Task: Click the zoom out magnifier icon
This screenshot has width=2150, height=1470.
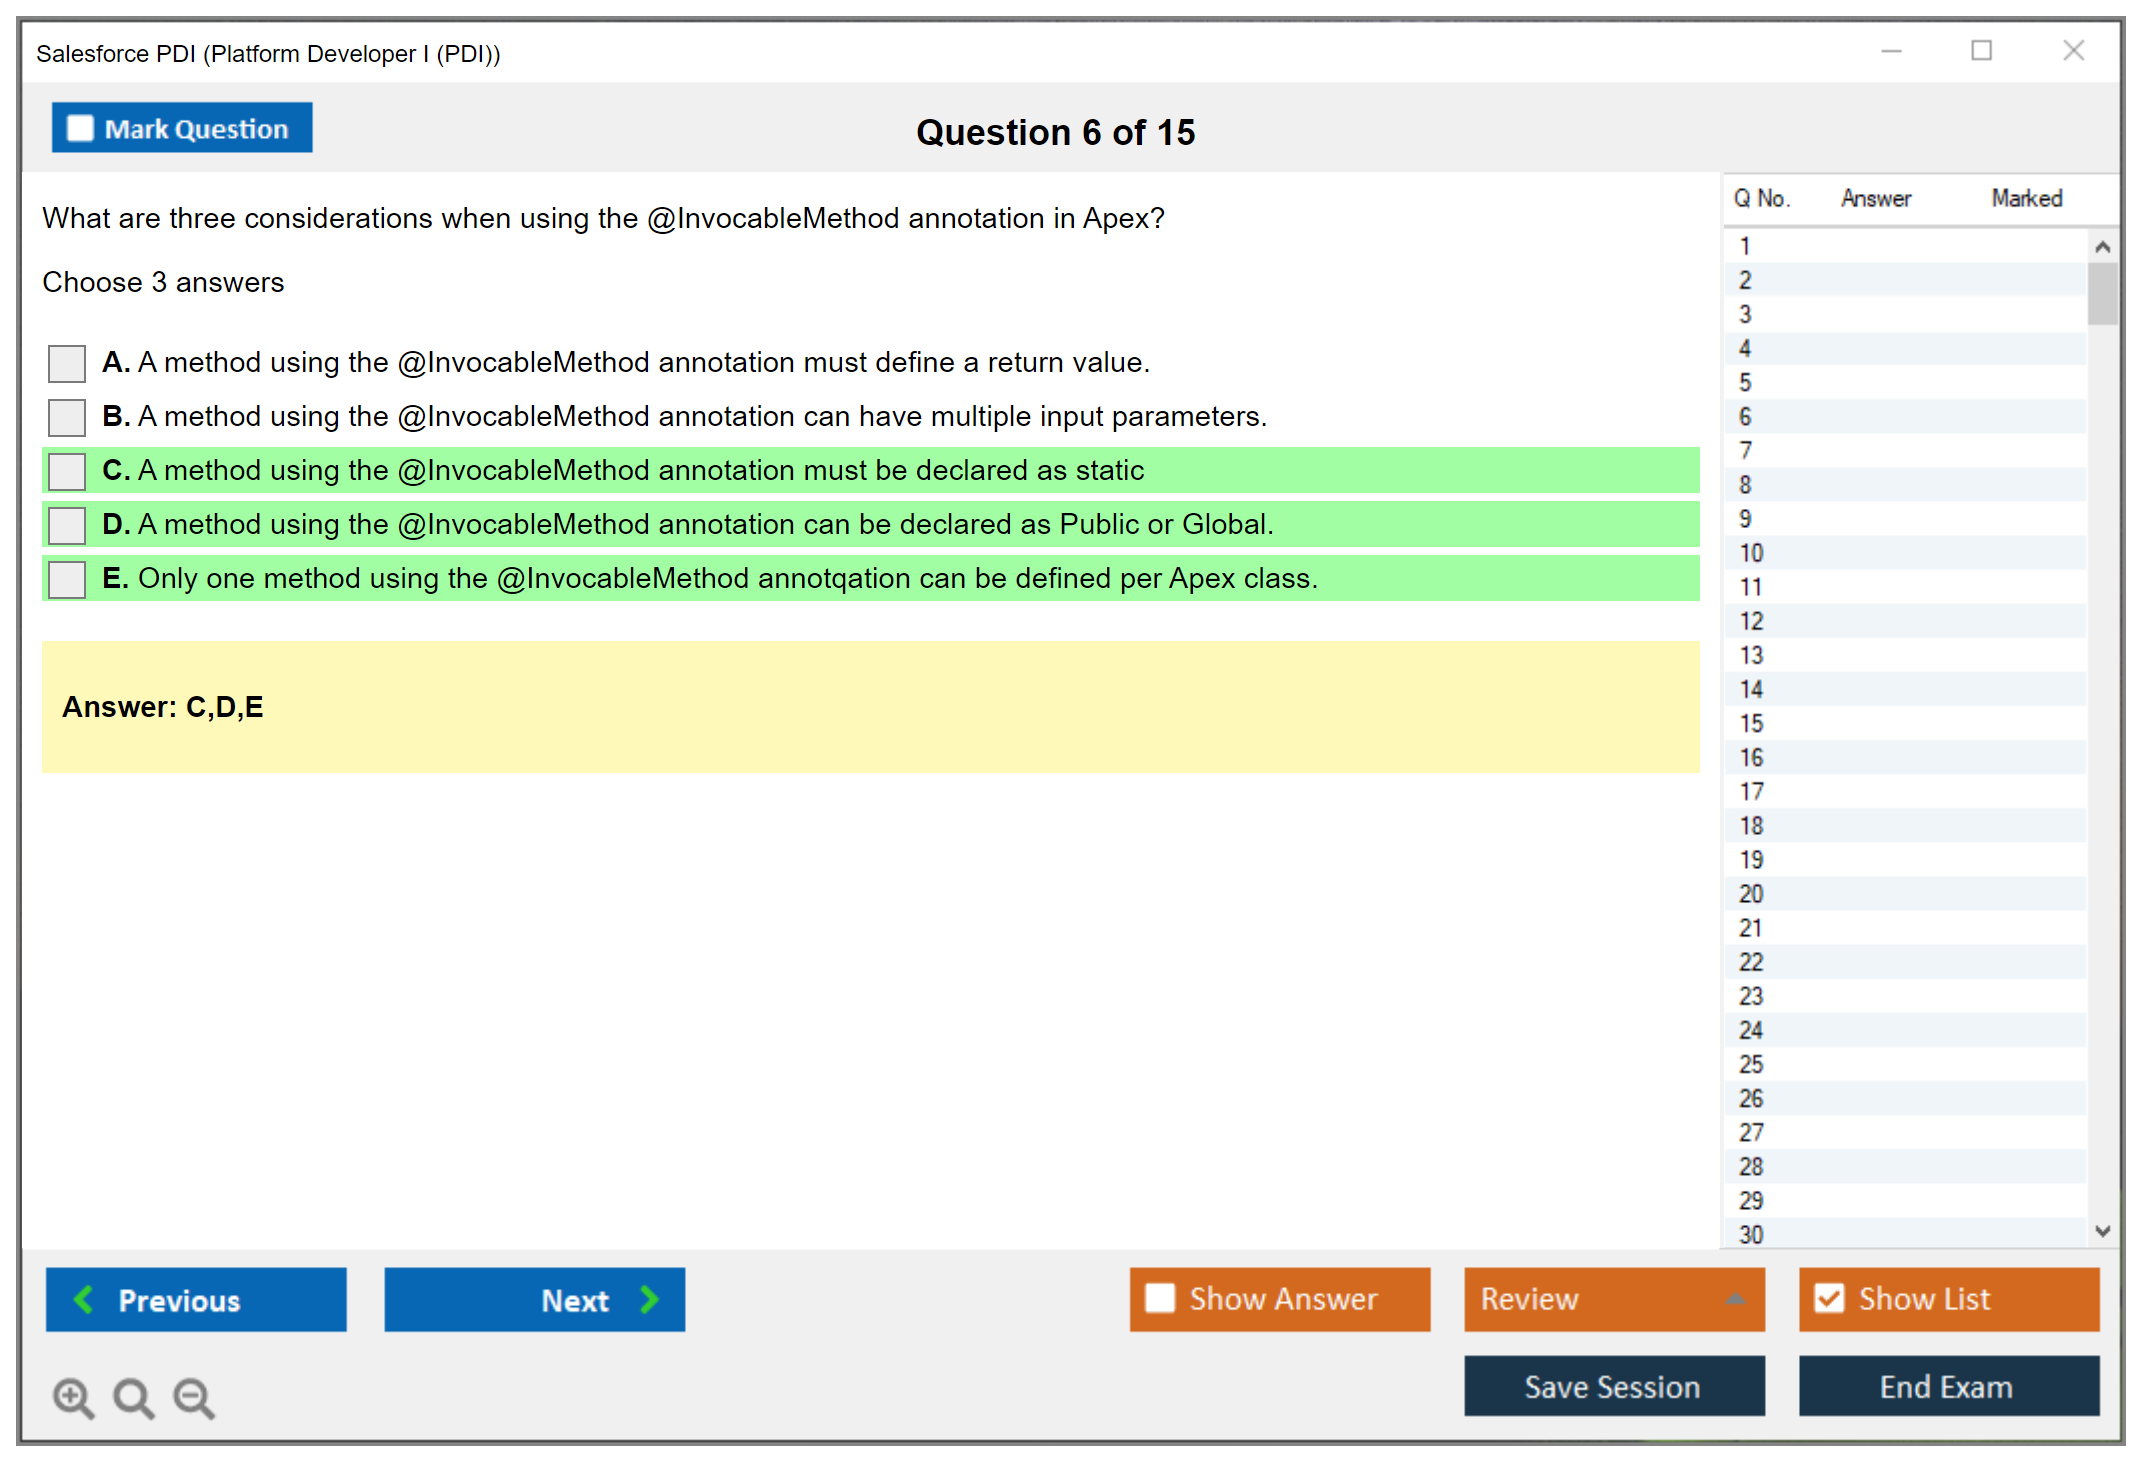Action: [x=193, y=1396]
